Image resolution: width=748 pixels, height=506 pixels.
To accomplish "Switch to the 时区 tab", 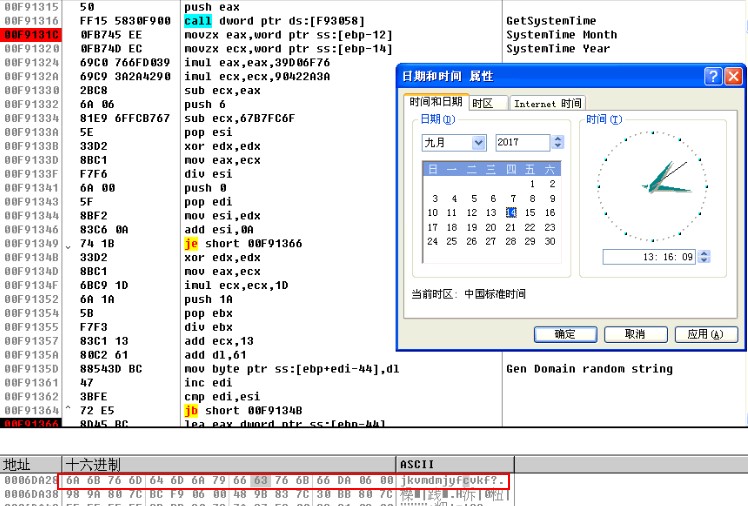I will tap(483, 103).
